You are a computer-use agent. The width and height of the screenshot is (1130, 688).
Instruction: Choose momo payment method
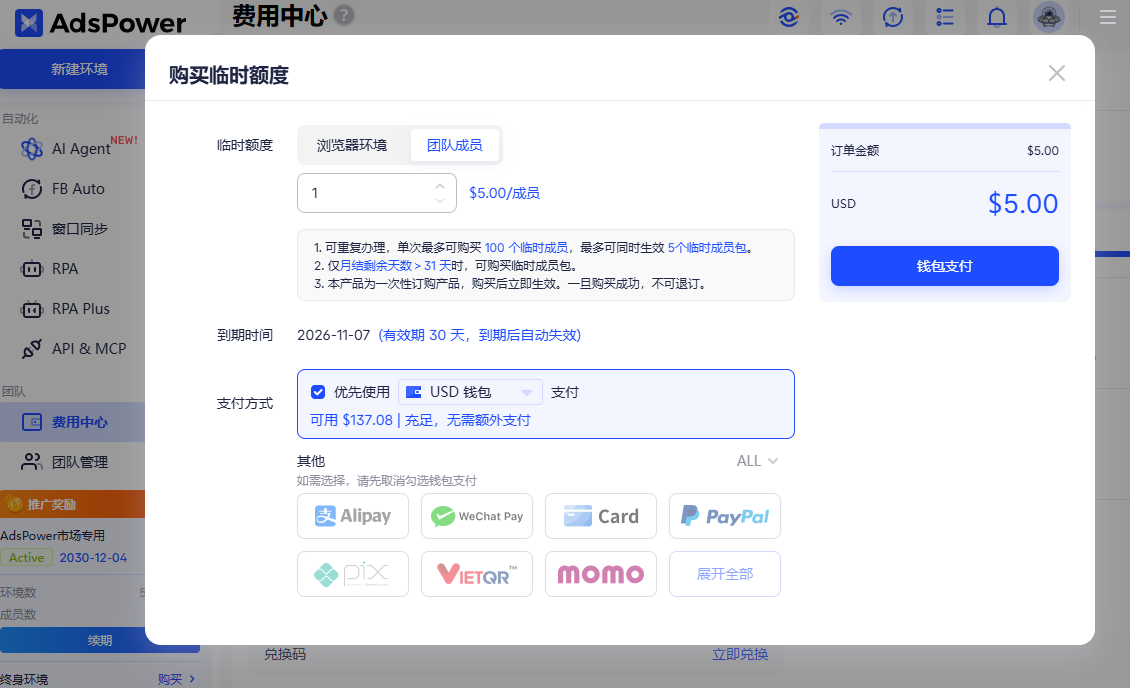601,574
